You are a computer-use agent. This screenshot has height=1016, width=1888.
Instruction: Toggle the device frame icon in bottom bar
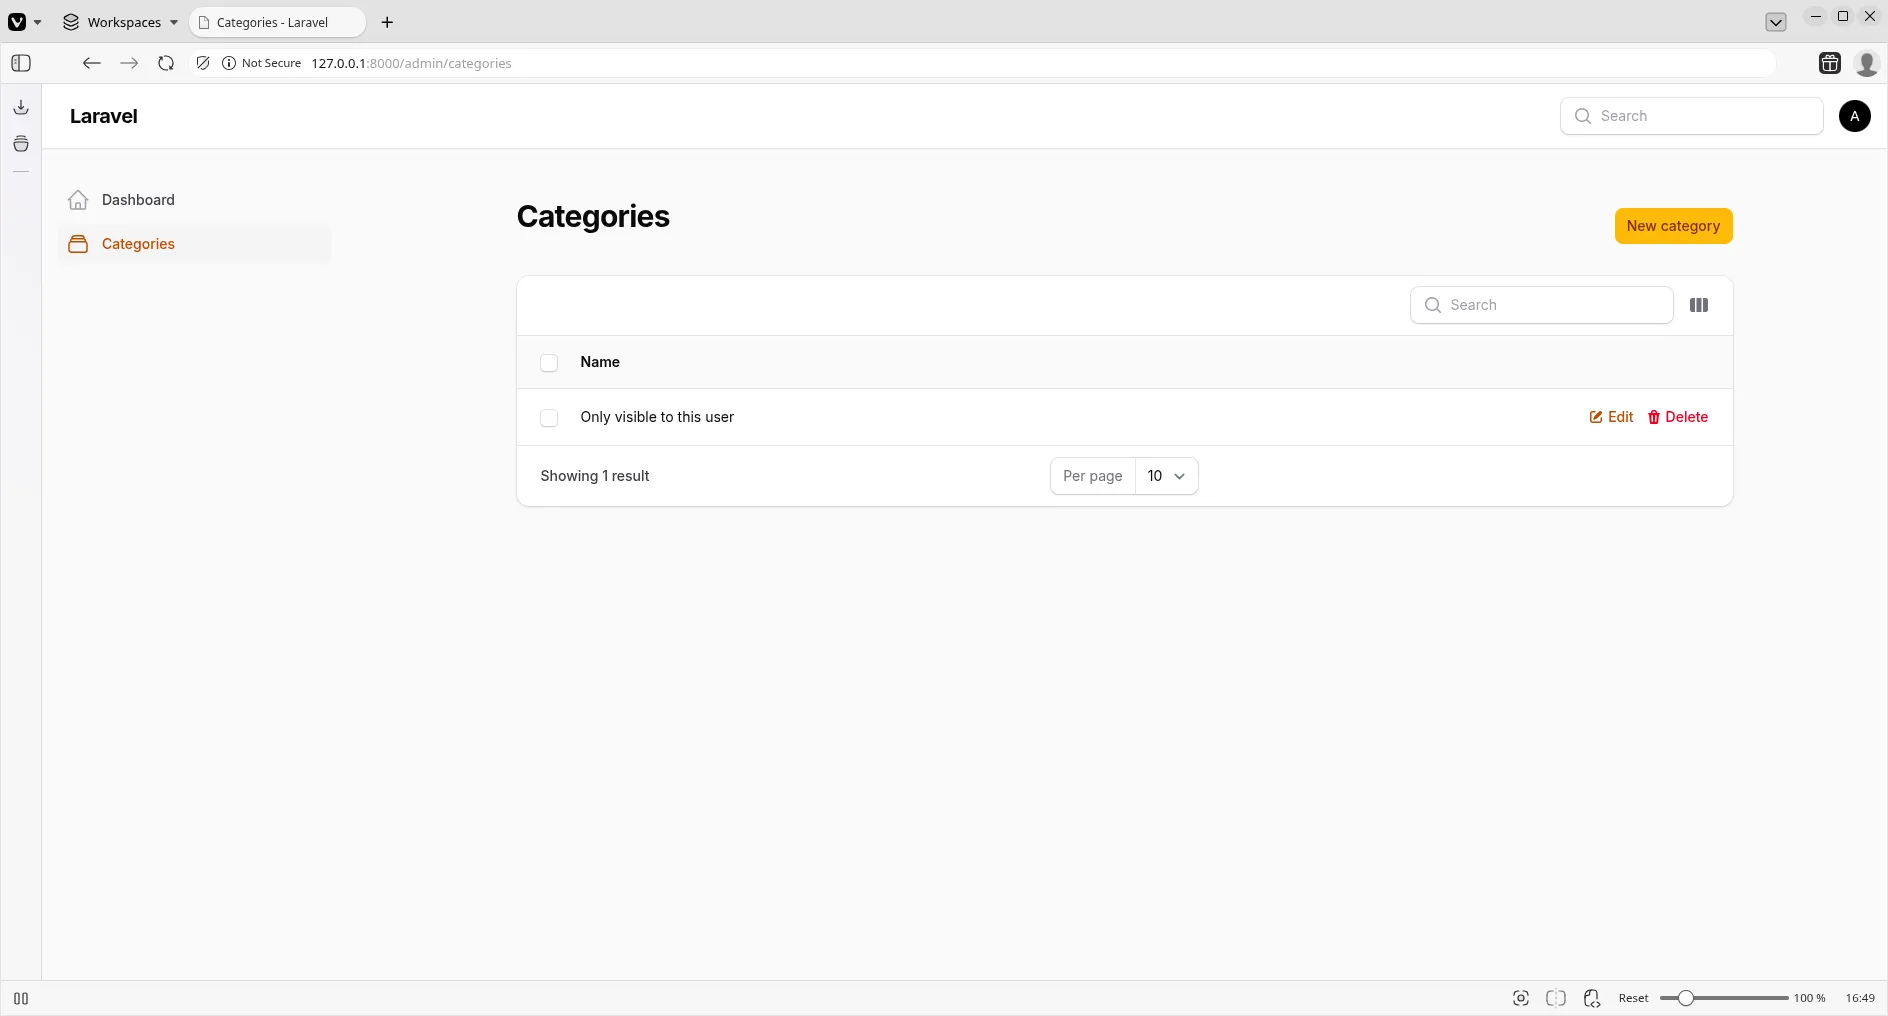point(1556,998)
